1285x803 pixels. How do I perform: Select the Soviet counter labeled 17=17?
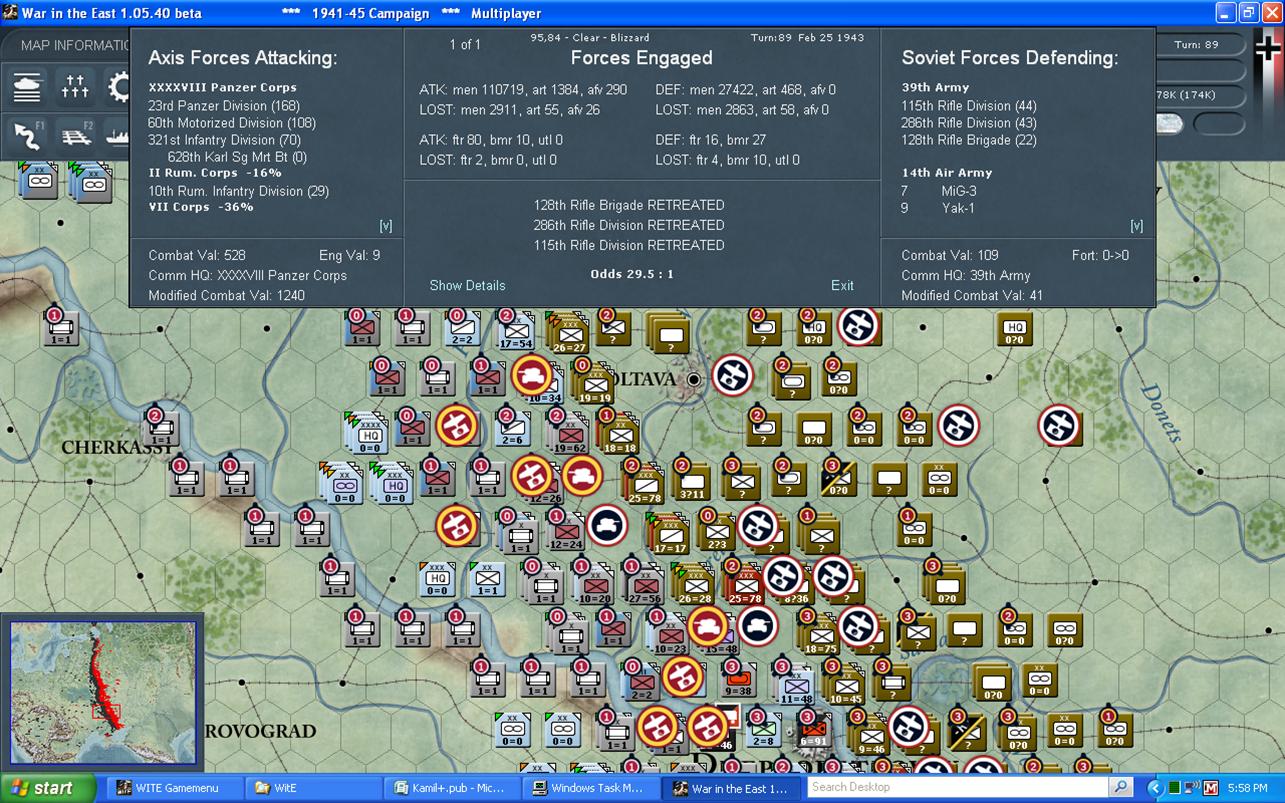click(x=669, y=534)
